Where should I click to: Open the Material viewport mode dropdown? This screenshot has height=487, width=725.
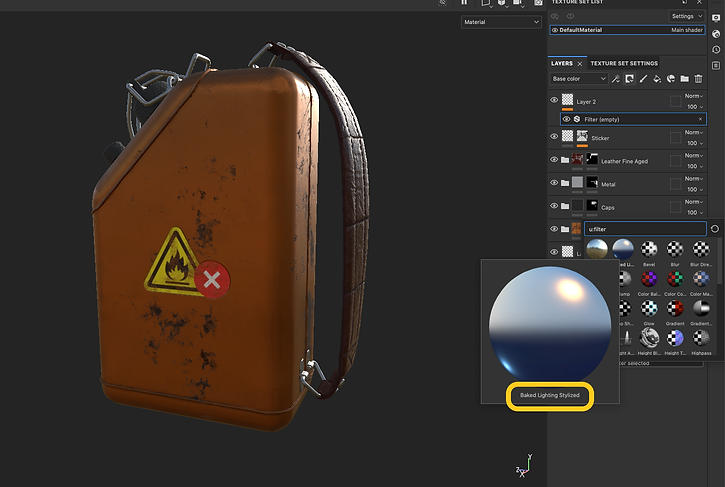[501, 22]
